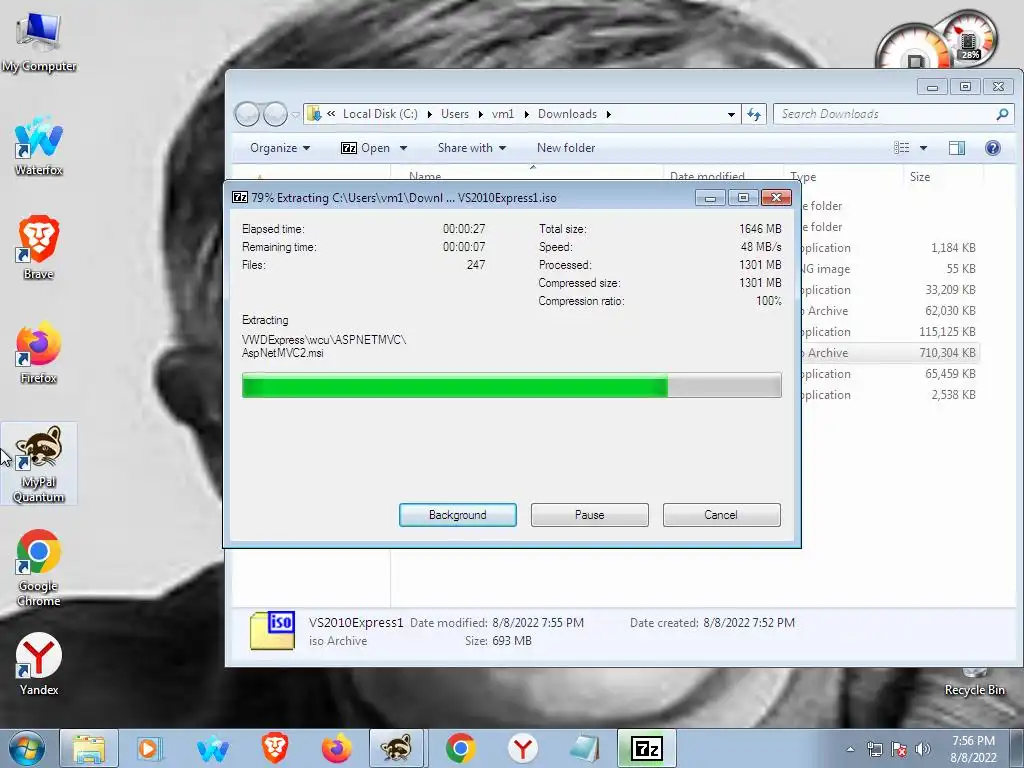The height and width of the screenshot is (768, 1024).
Task: Cancel the 7-Zip extraction
Action: tap(721, 515)
